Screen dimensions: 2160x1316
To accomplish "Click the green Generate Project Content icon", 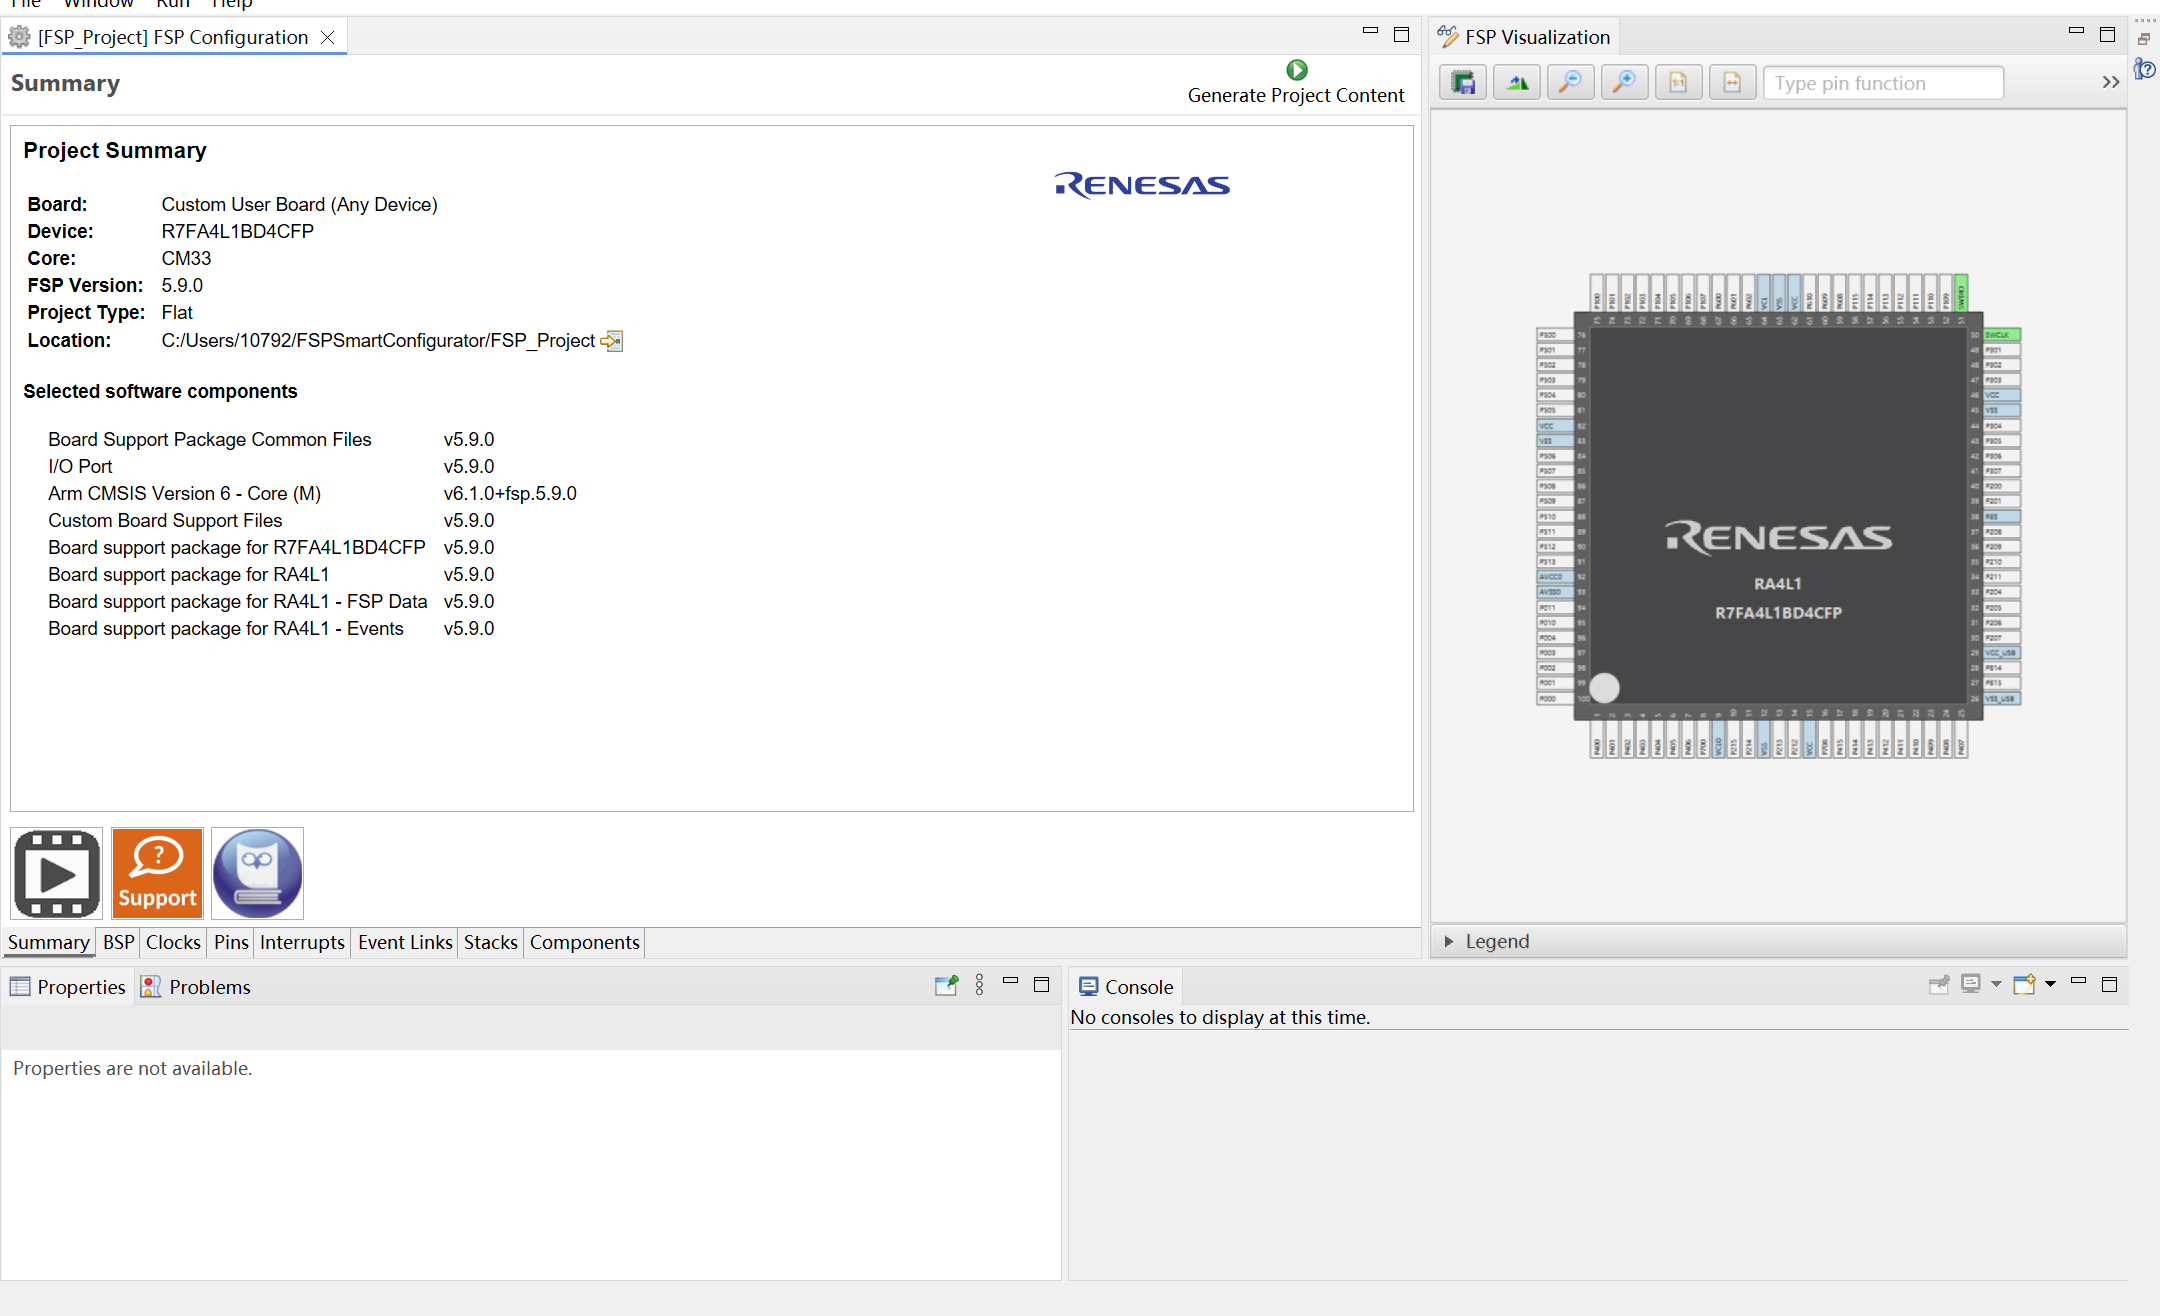I will pos(1296,70).
